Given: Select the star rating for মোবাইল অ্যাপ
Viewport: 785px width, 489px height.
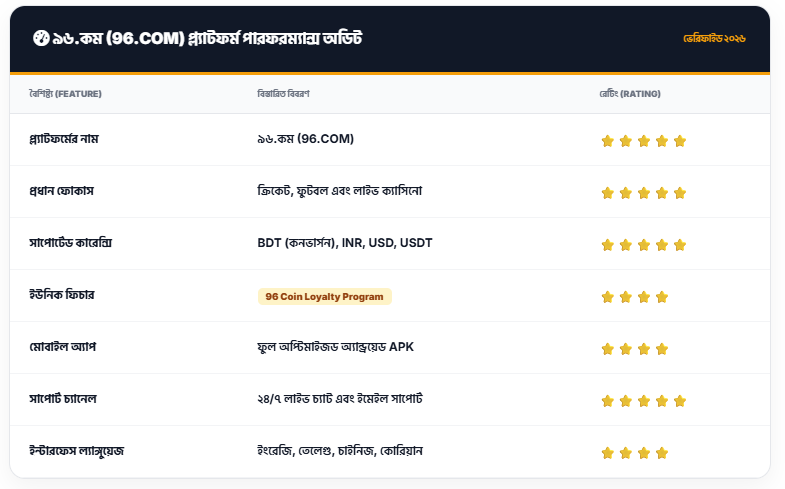Looking at the screenshot, I should 634,349.
